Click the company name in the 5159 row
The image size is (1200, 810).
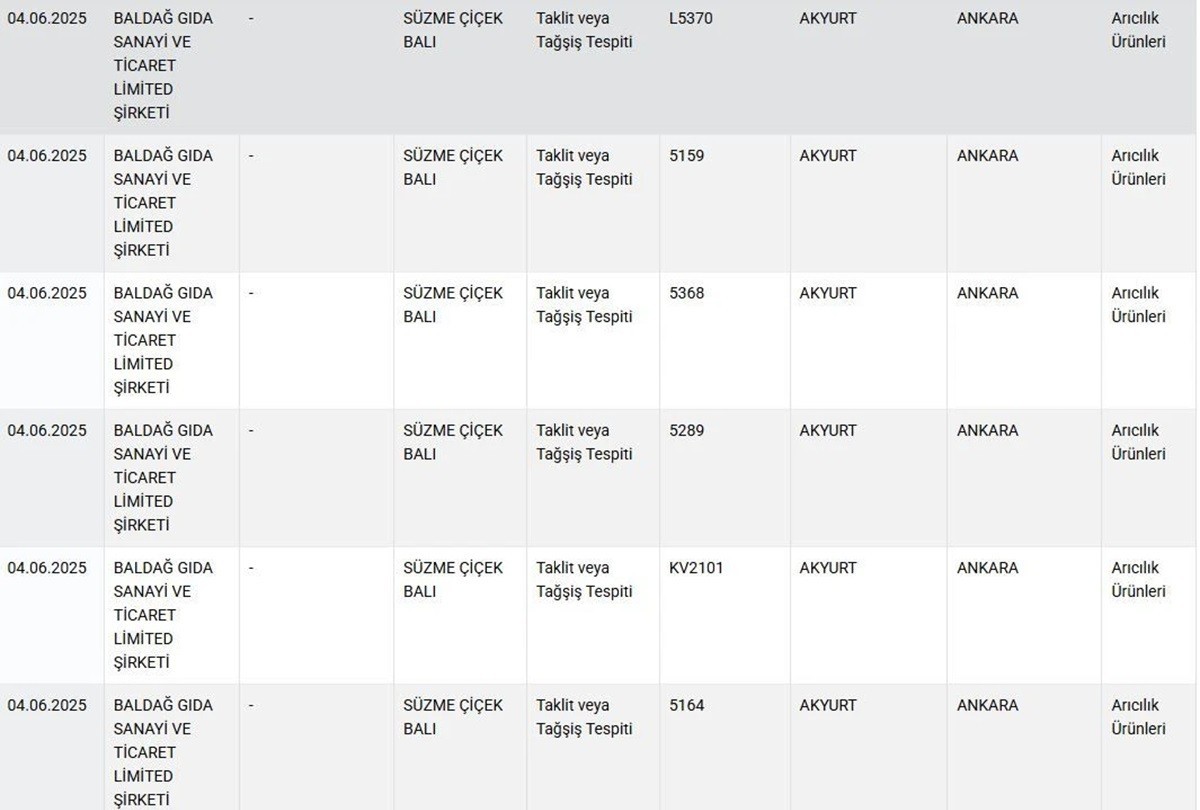pyautogui.click(x=163, y=203)
